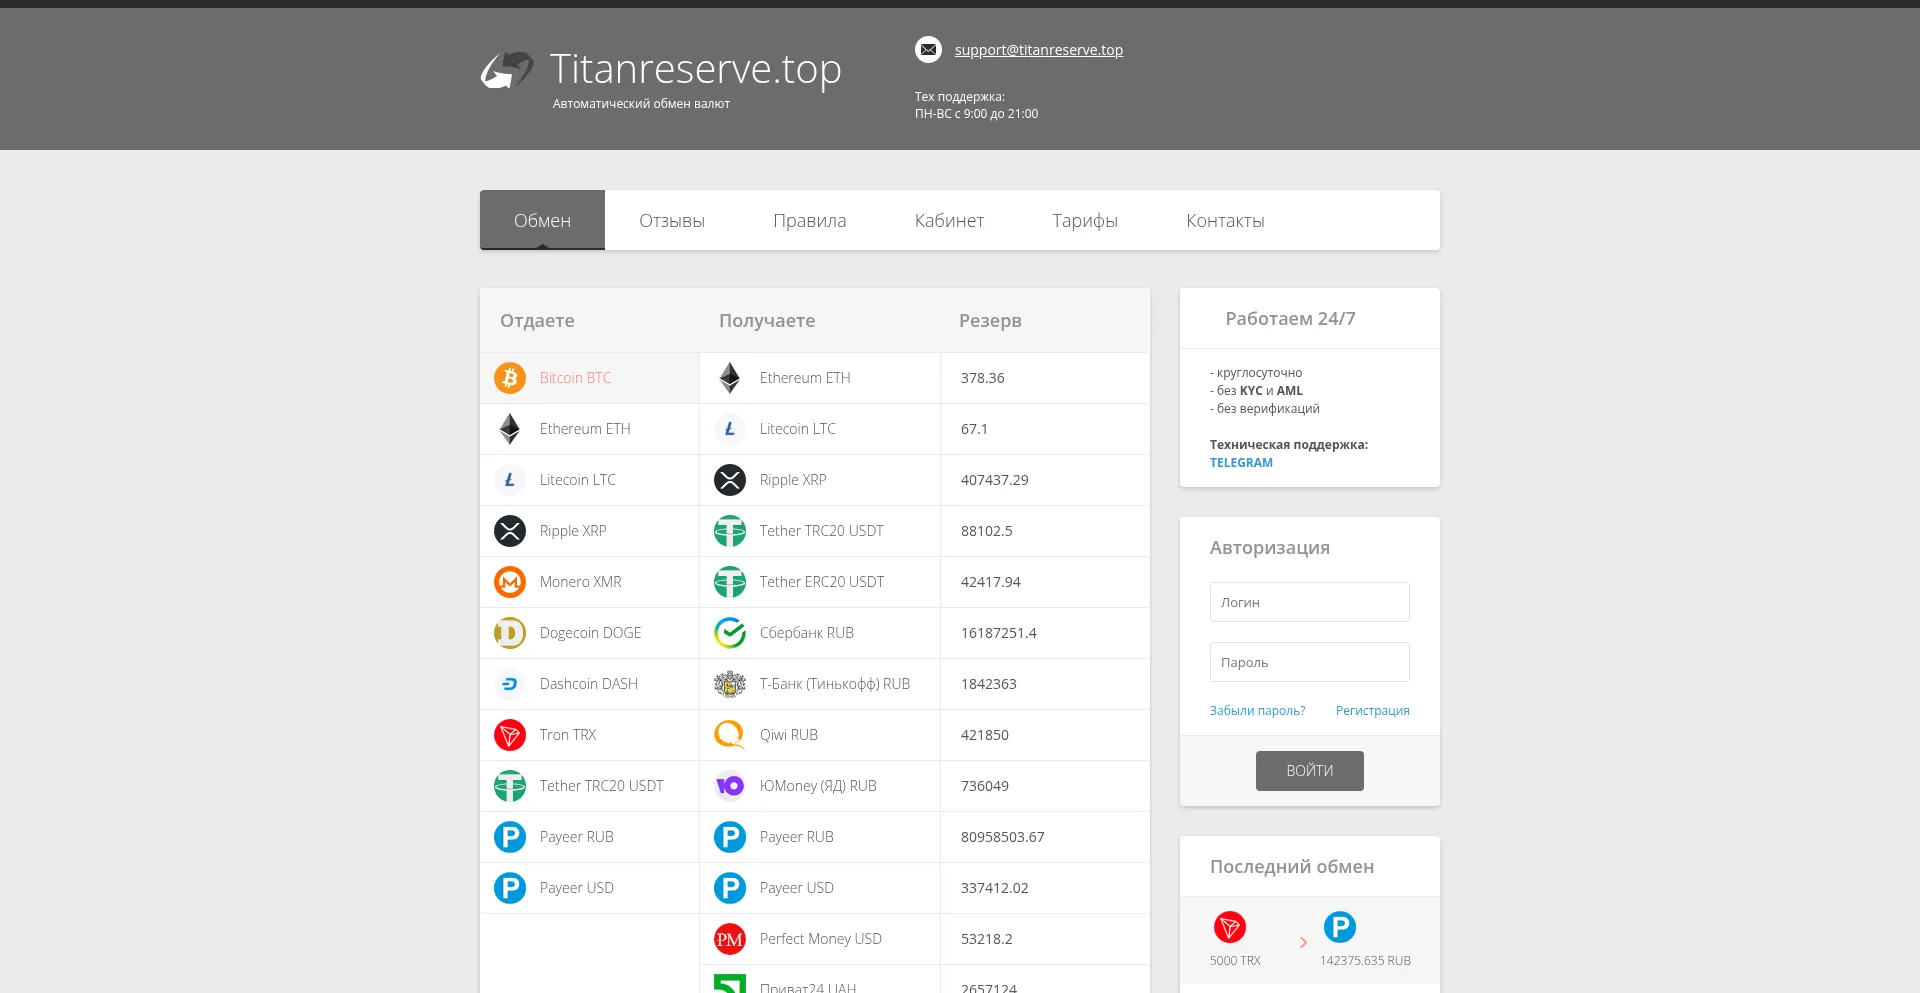Pick the Qiwi RUB icon
This screenshot has width=1920, height=993.
[x=730, y=735]
